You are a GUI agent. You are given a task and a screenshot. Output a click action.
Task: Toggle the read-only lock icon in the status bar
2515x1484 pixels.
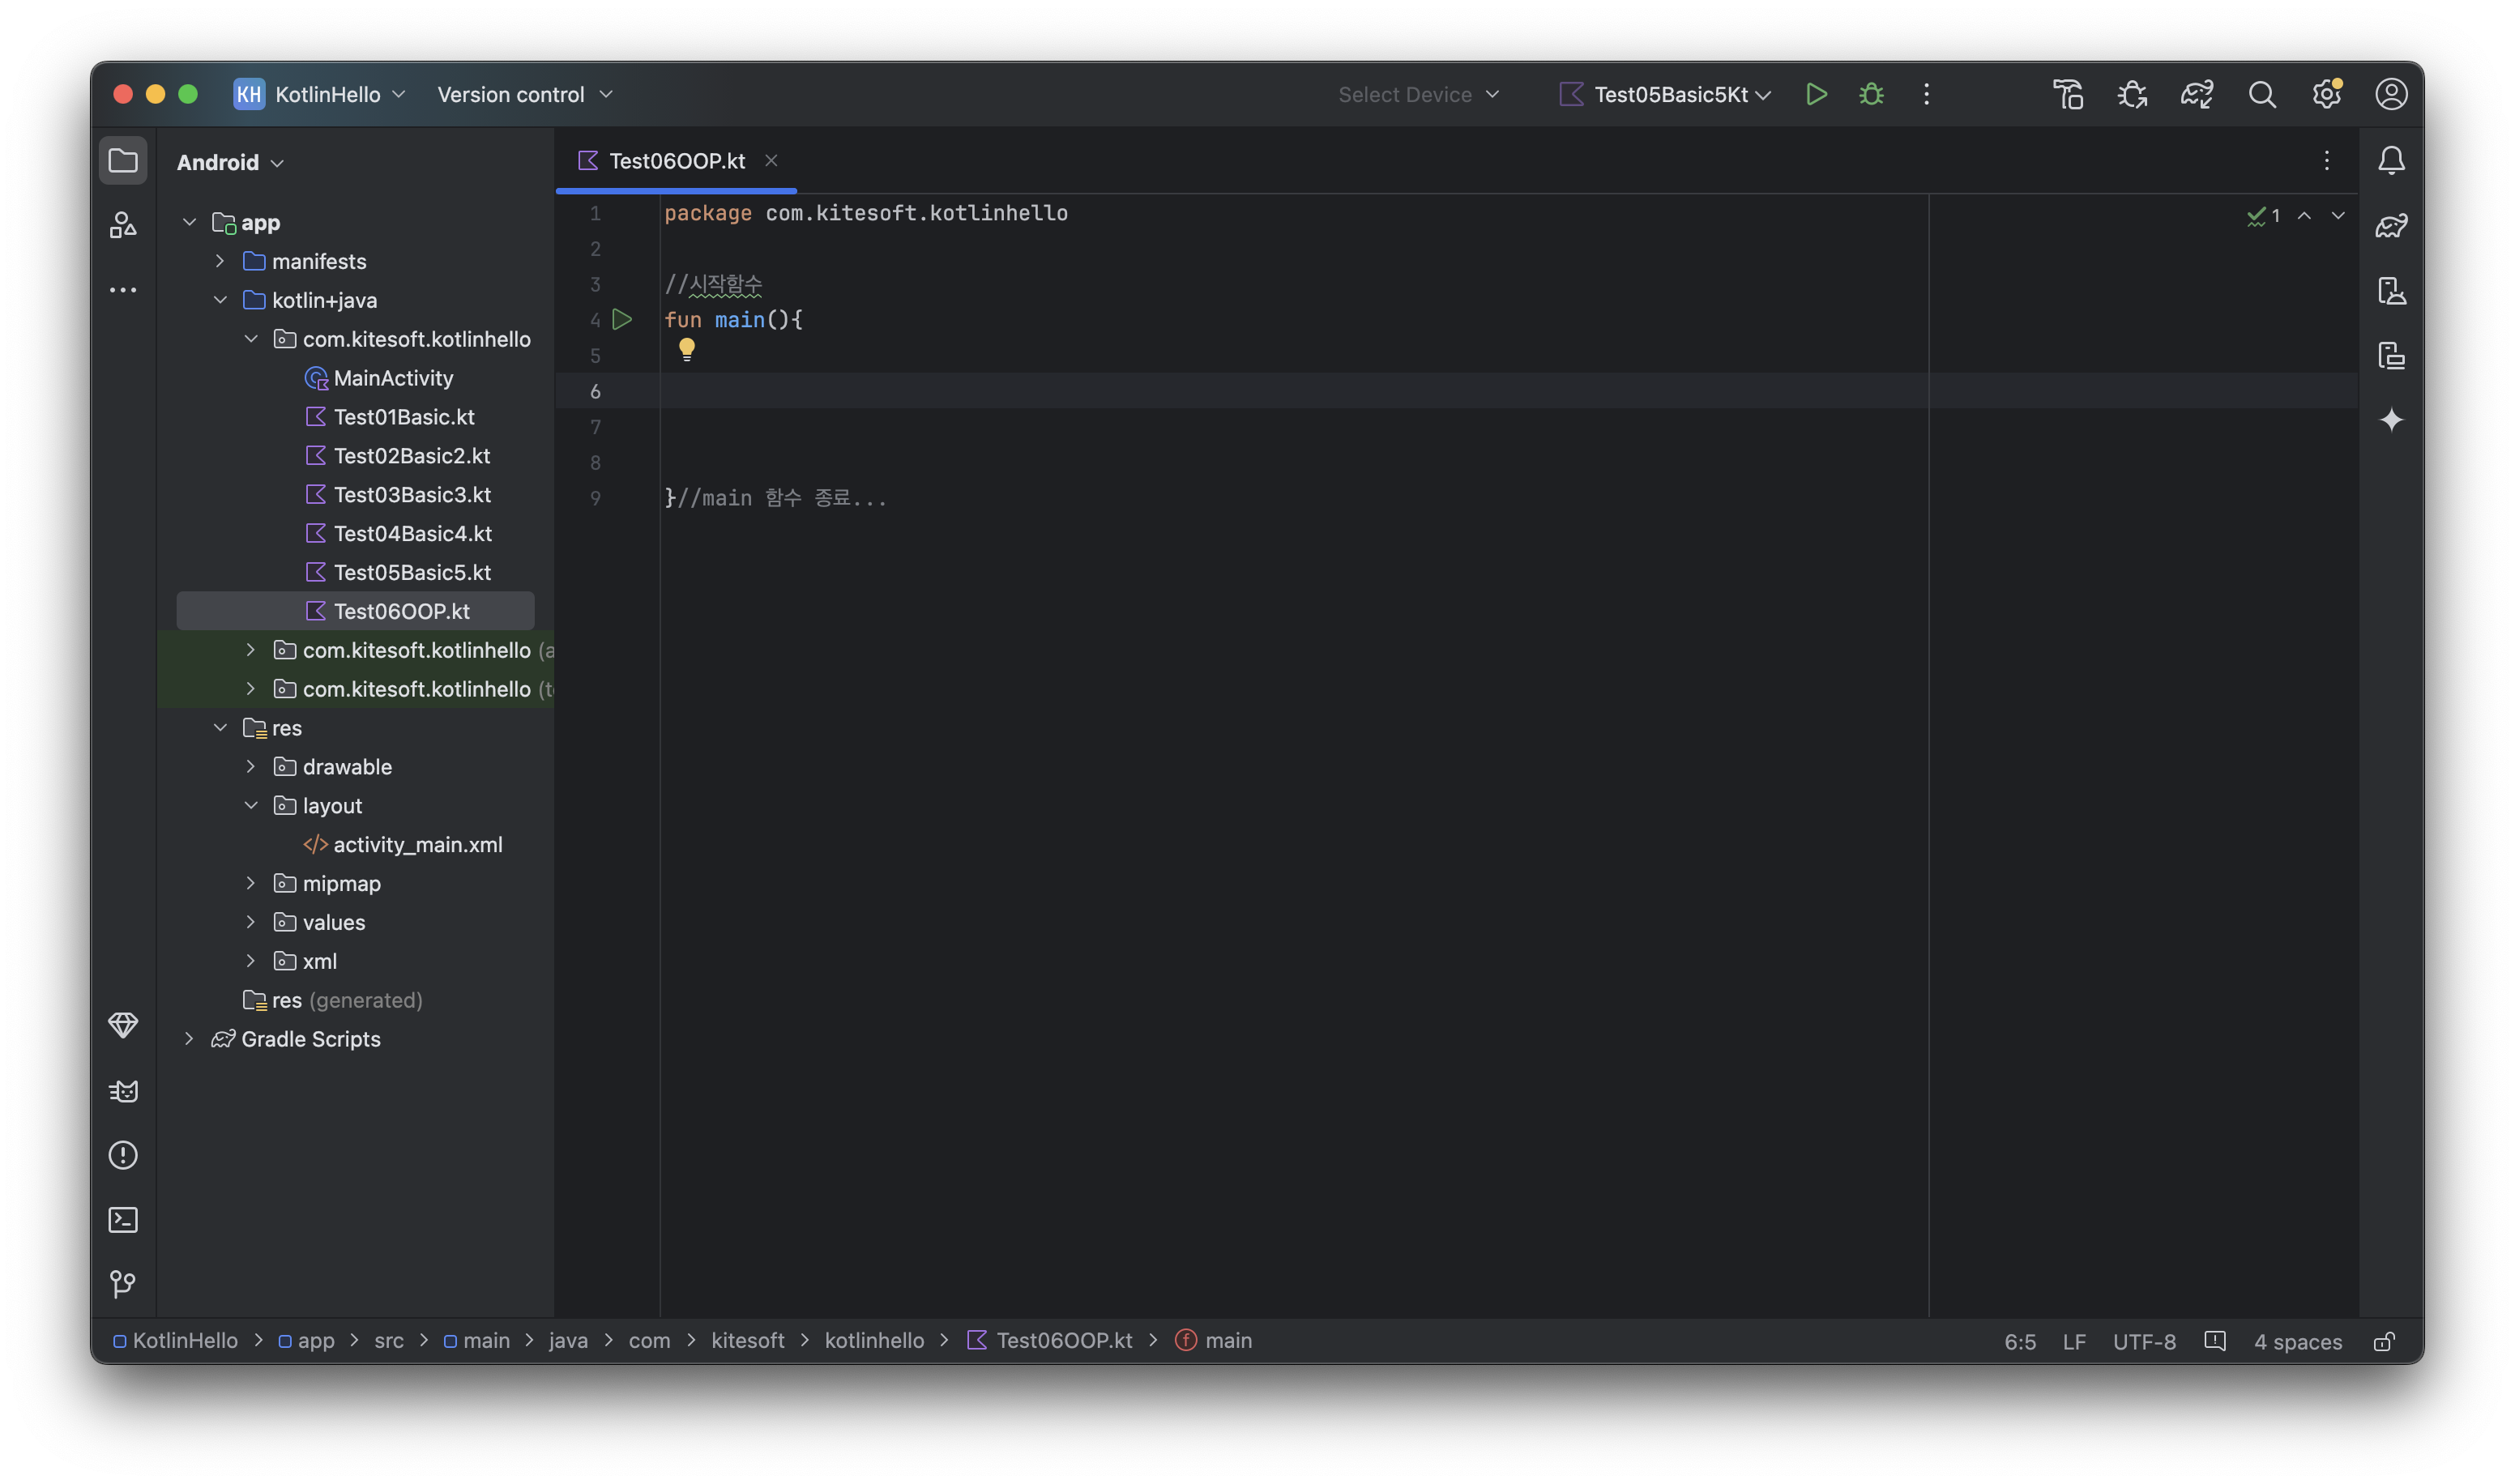2384,1341
